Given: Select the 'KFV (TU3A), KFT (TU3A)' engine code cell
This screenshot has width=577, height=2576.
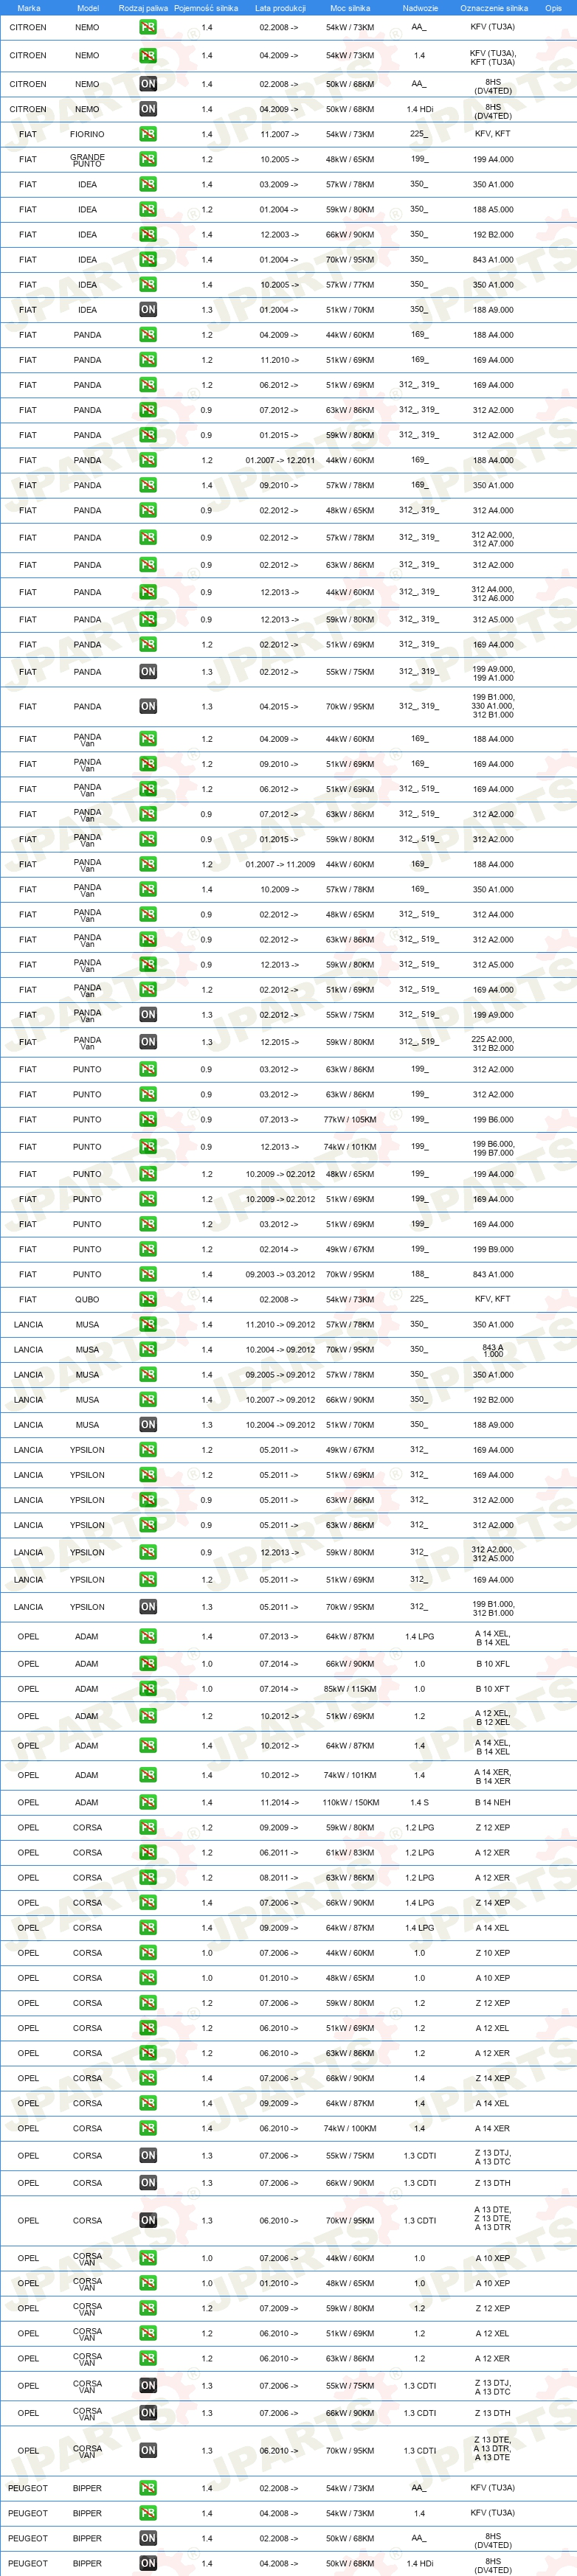Looking at the screenshot, I should tap(493, 57).
